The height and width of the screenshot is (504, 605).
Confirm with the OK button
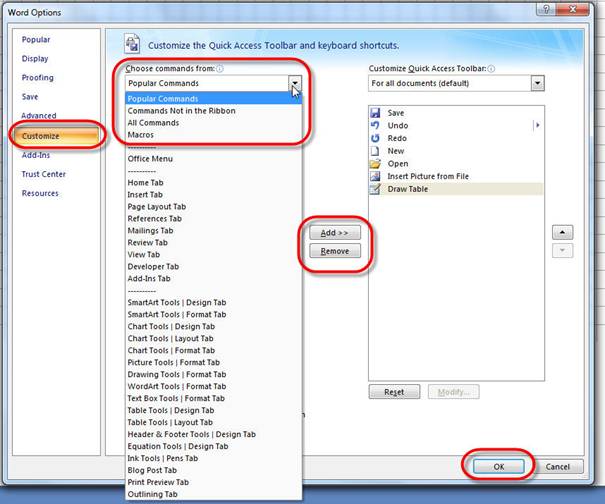tap(499, 466)
